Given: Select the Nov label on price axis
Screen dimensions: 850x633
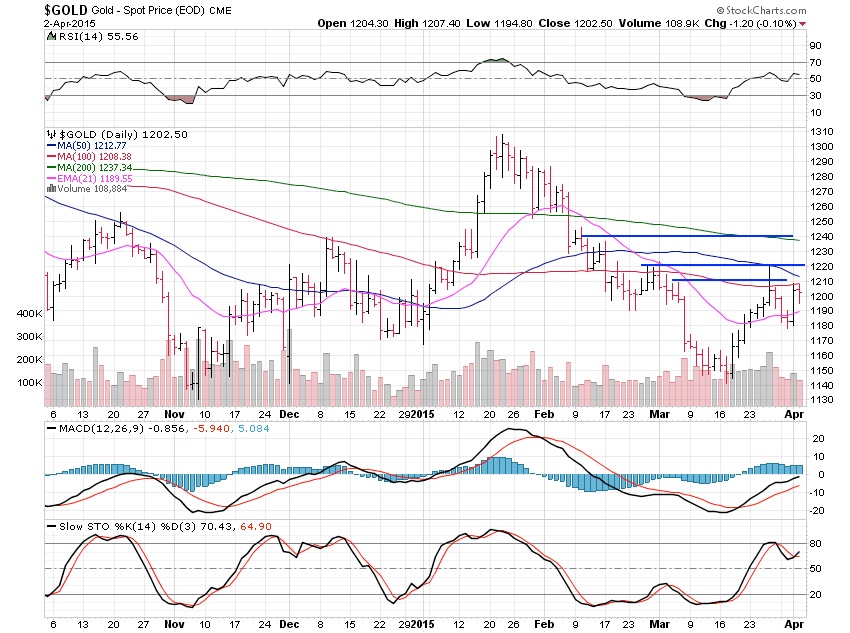Looking at the screenshot, I should click(x=174, y=414).
